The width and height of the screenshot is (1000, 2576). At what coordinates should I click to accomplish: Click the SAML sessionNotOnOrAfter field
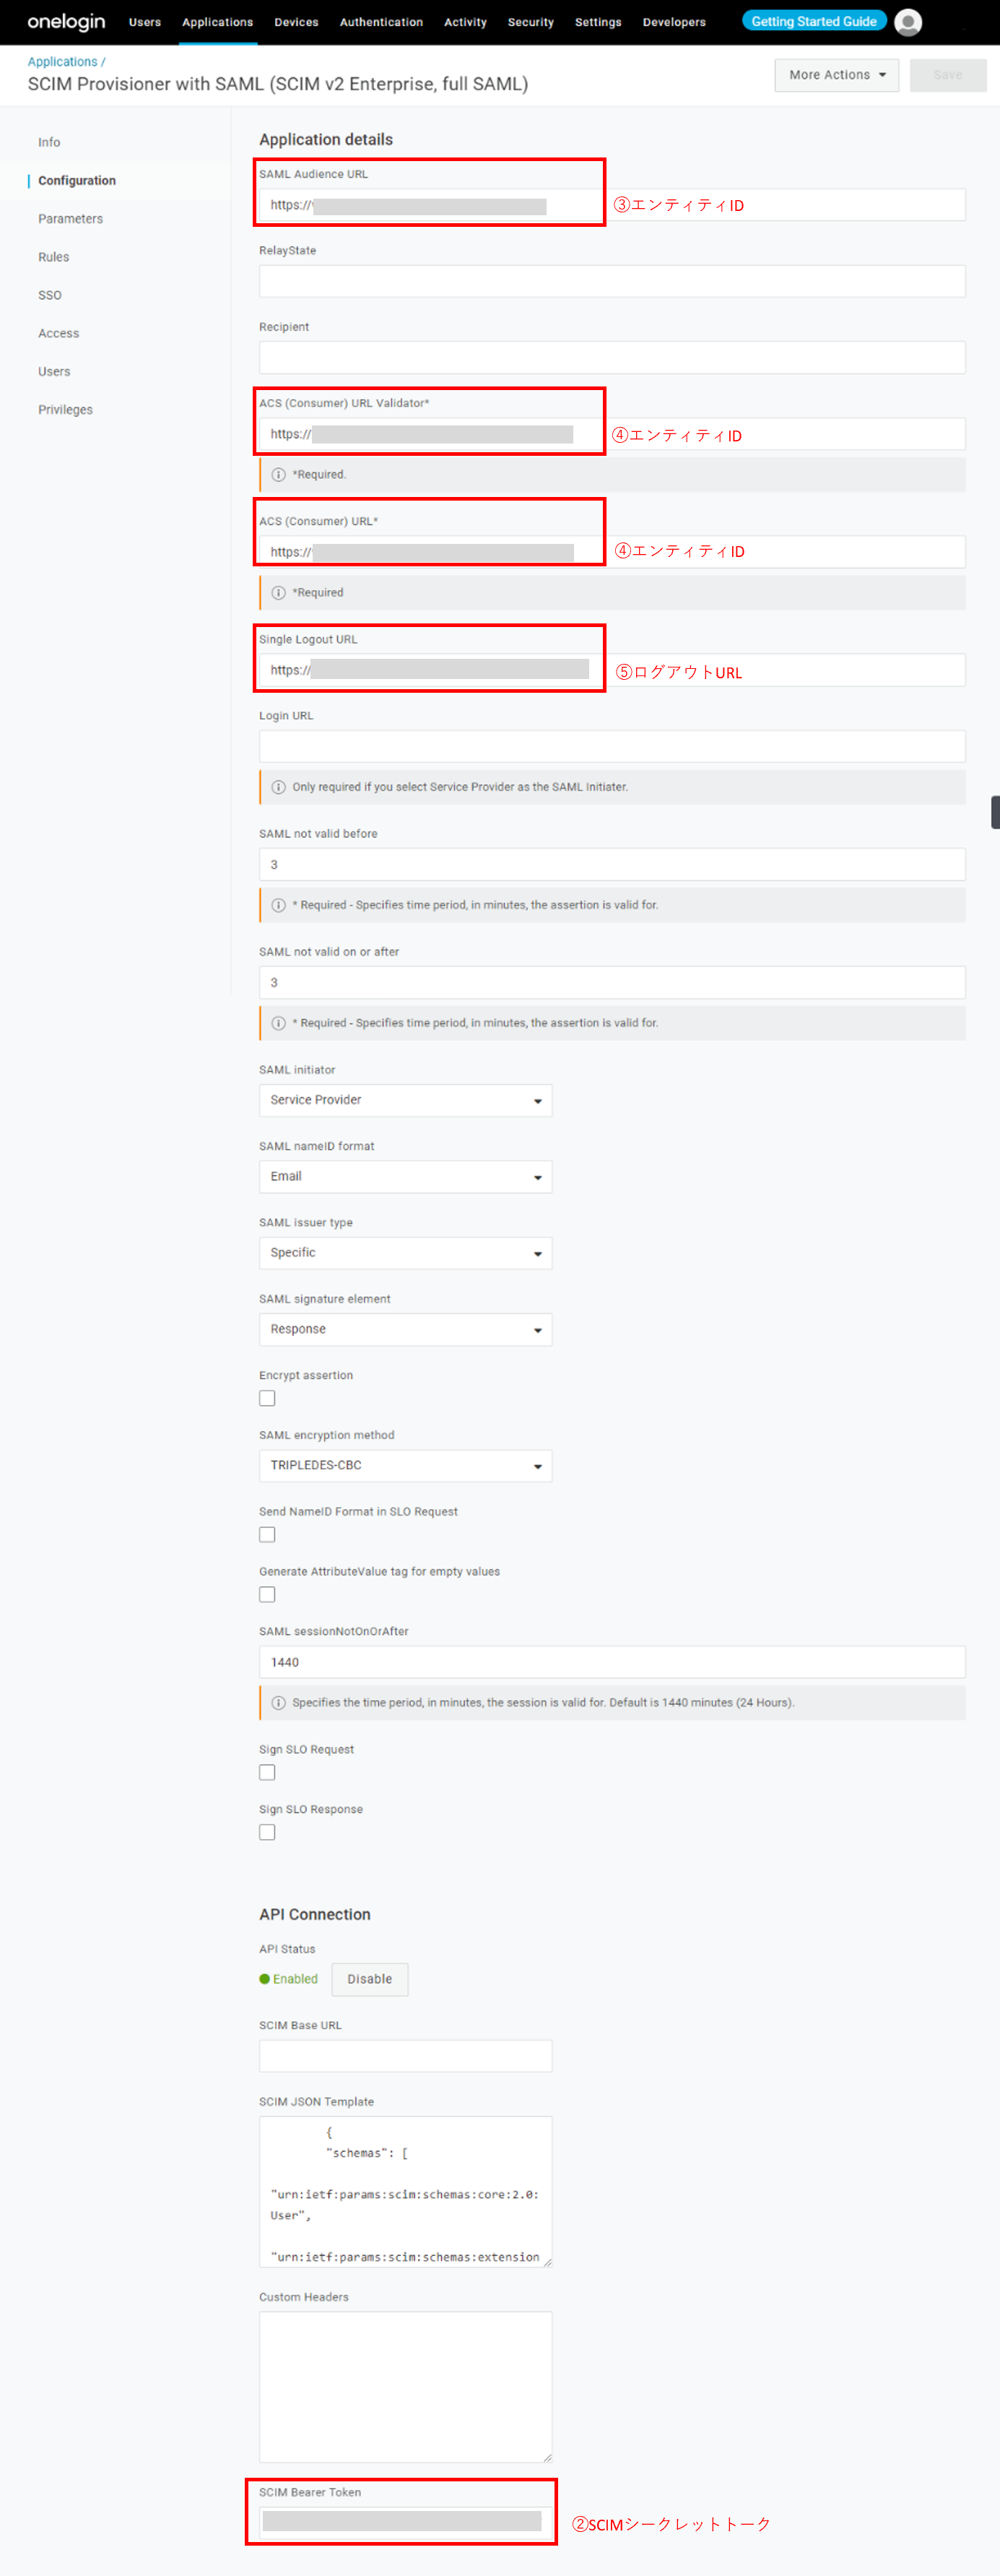point(612,1662)
